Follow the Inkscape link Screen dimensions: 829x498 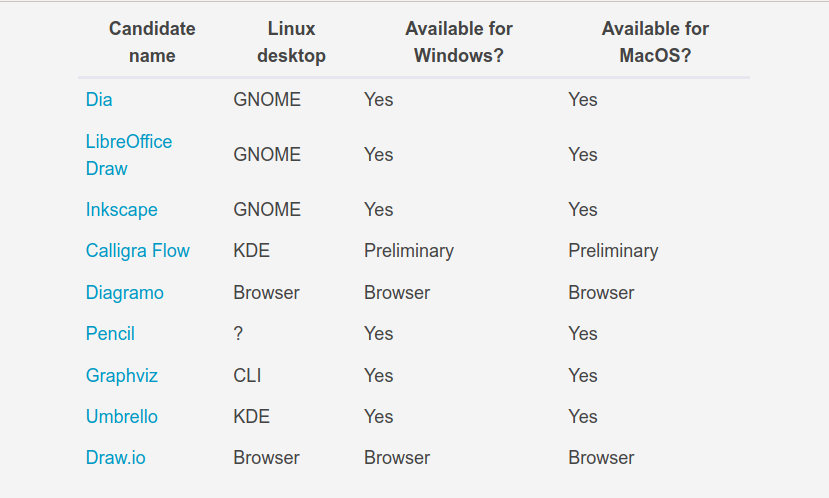click(x=122, y=209)
